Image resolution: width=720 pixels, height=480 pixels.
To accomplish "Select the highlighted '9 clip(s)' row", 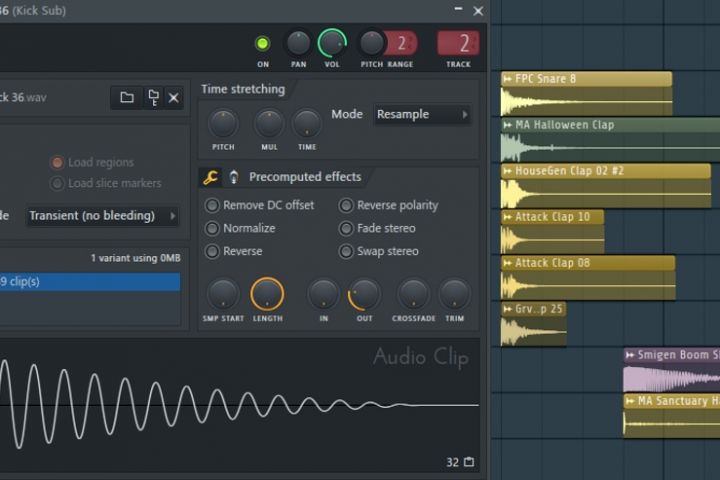I will (x=90, y=282).
